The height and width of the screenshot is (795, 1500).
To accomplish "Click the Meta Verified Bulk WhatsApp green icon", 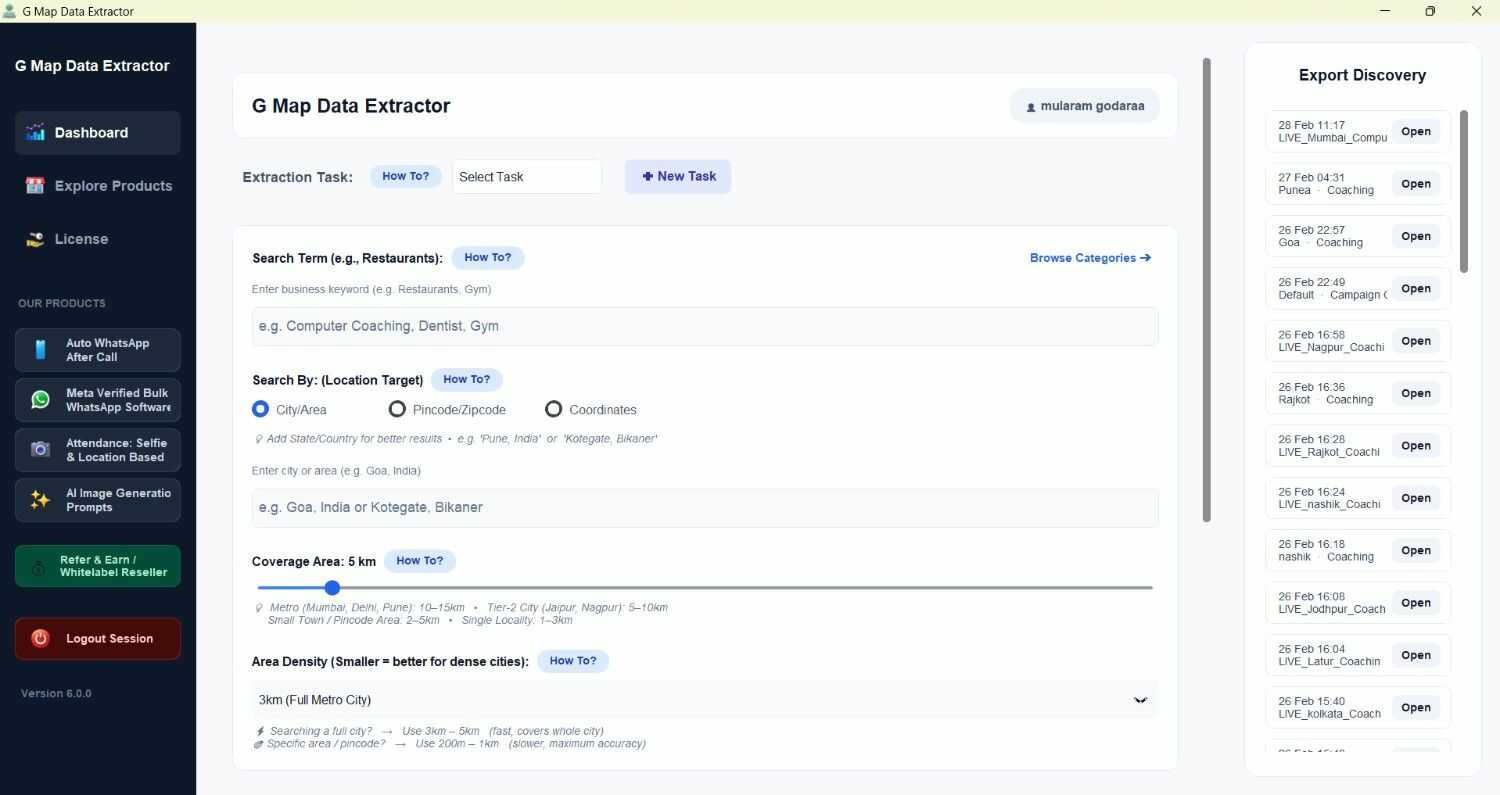I will (38, 399).
